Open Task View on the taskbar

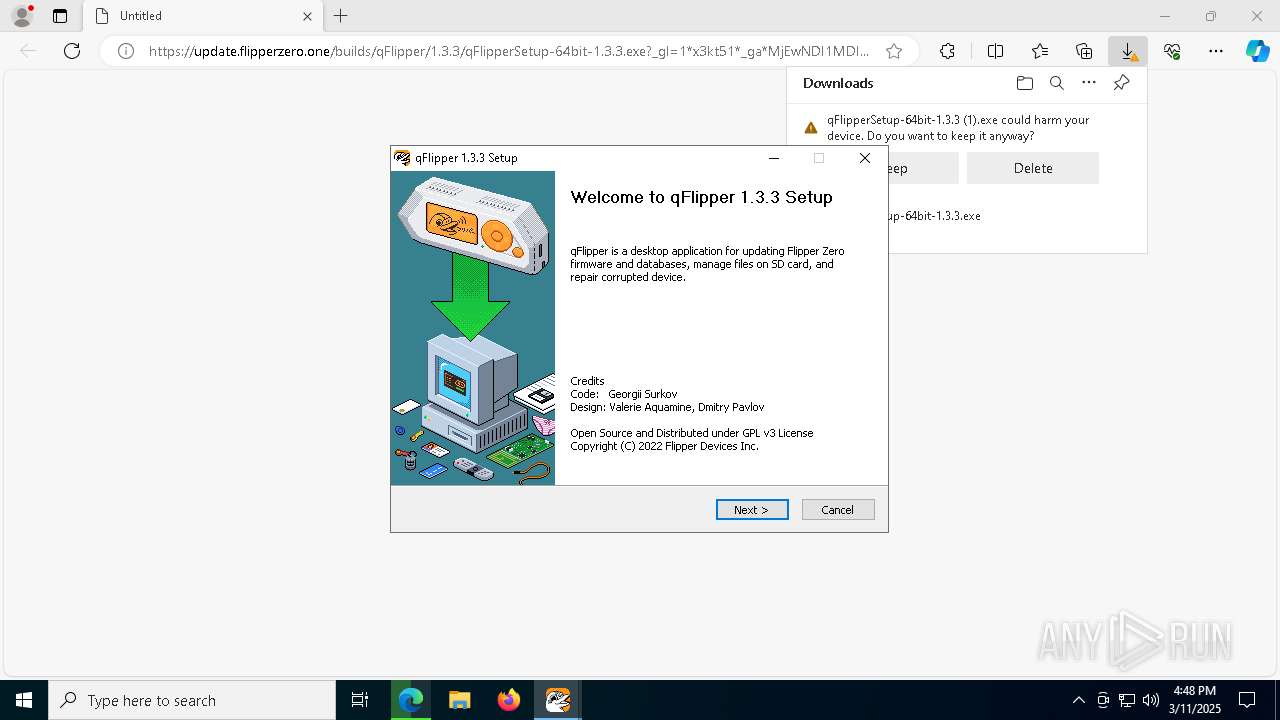coord(360,700)
